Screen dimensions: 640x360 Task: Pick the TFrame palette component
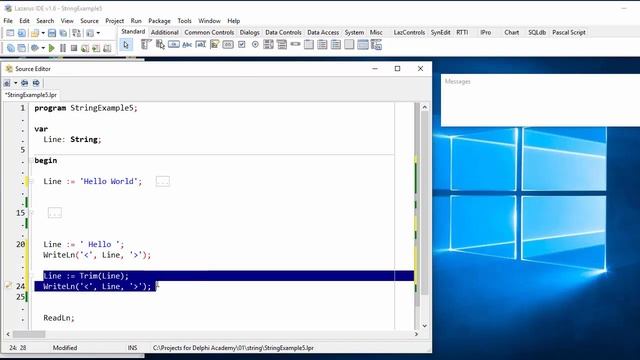tap(362, 44)
